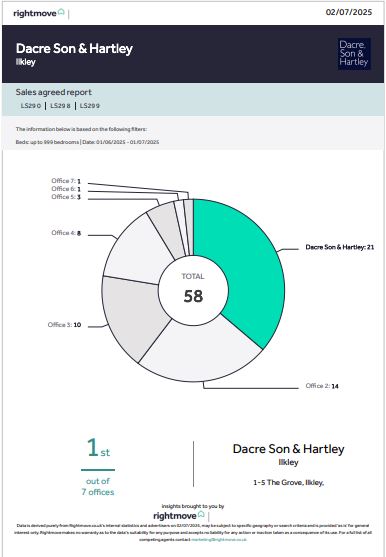Click the 'Office 2: 14' label

tap(322, 386)
